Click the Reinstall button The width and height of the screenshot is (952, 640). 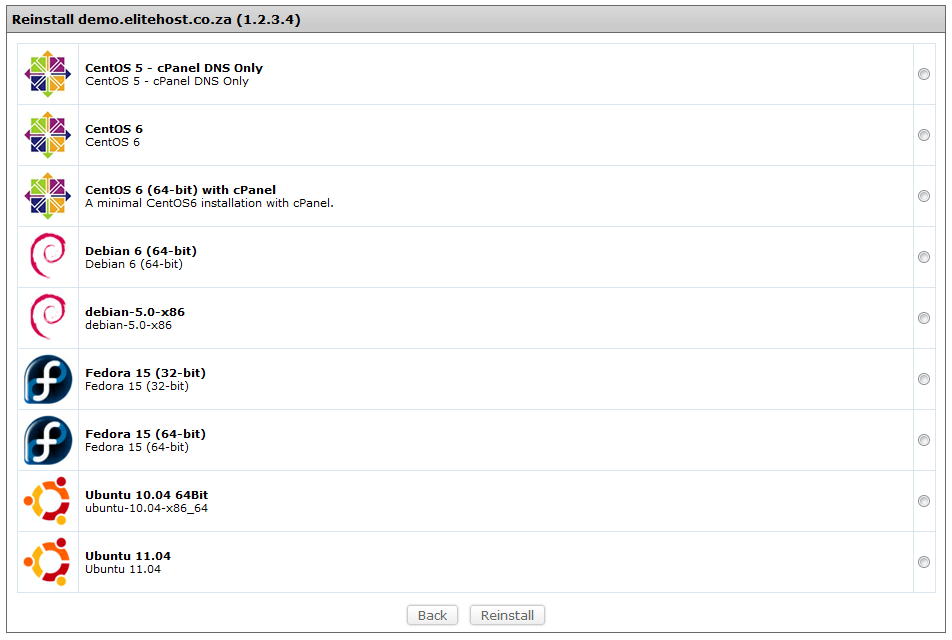click(x=507, y=615)
